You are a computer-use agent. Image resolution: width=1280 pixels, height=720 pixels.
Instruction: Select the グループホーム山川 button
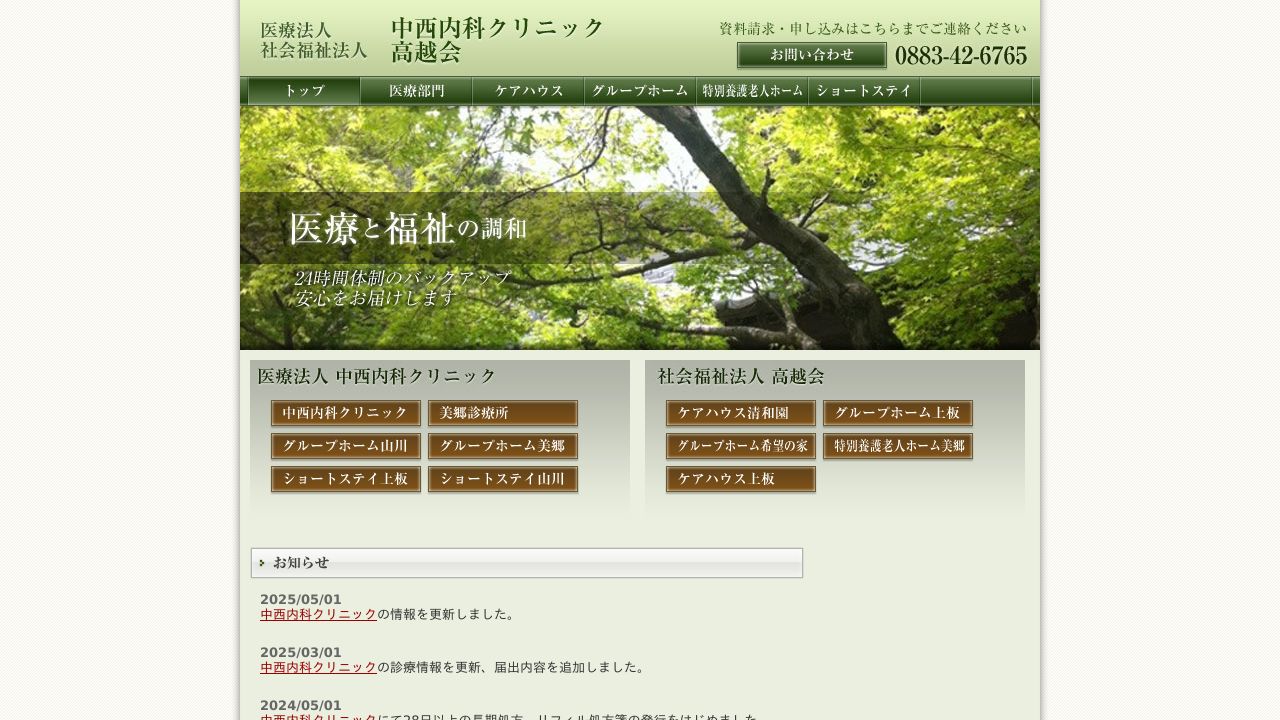click(x=345, y=446)
